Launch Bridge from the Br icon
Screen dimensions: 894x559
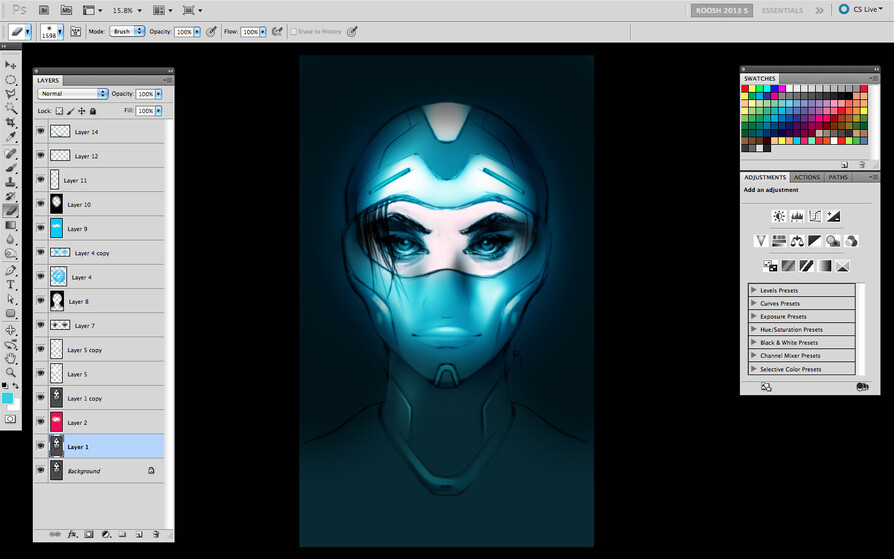44,10
